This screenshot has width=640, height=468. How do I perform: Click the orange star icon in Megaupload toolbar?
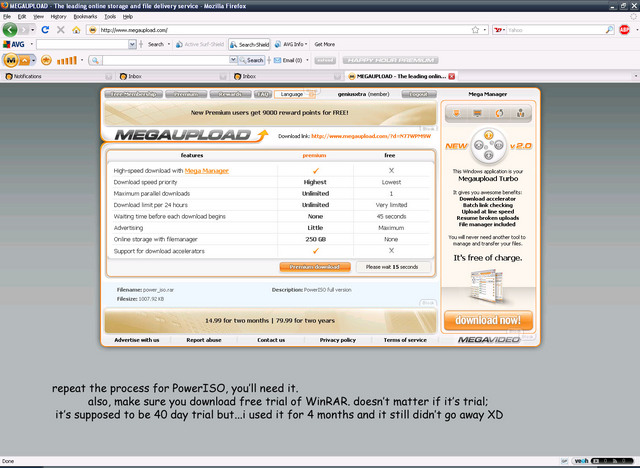point(46,60)
